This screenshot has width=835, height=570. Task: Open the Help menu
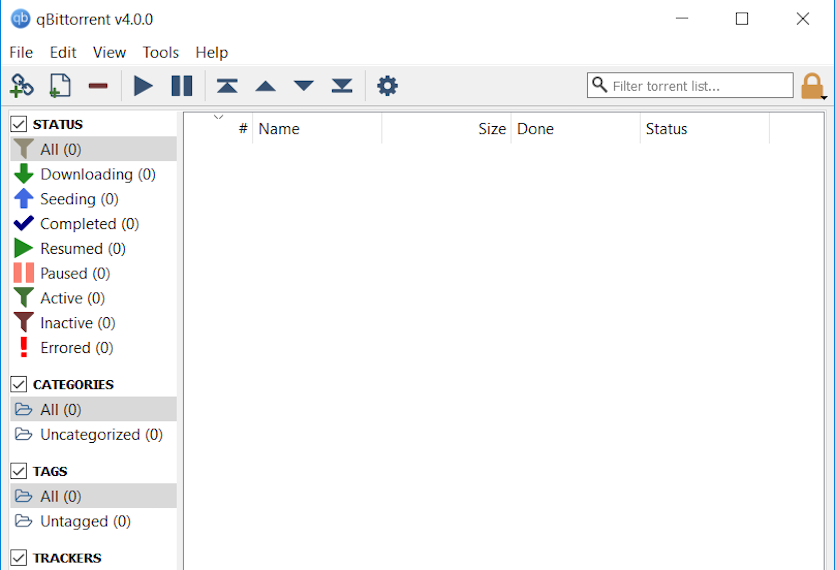(211, 52)
